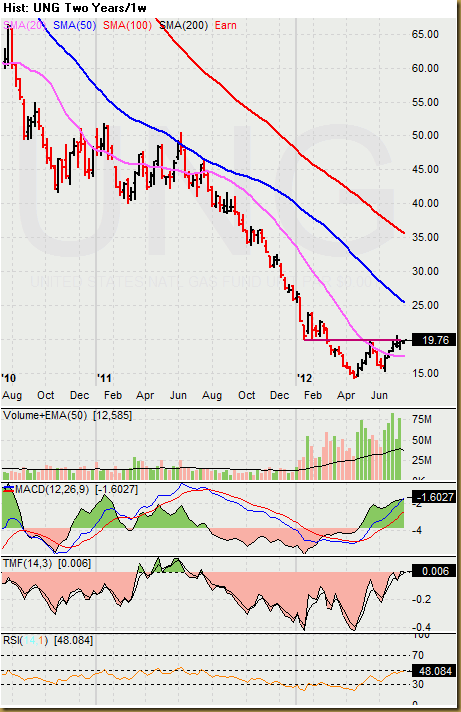The image size is (461, 712).
Task: Select the SMA(100) legend label
Action: (127, 25)
